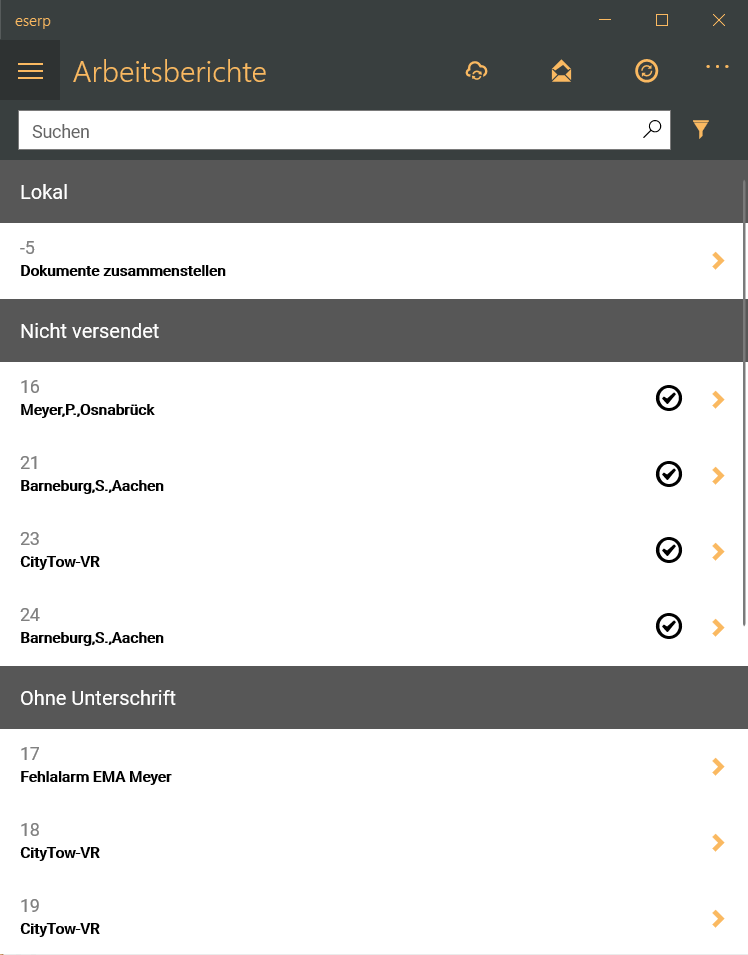748x955 pixels.
Task: Open the three-dots more options menu
Action: pyautogui.click(x=717, y=66)
